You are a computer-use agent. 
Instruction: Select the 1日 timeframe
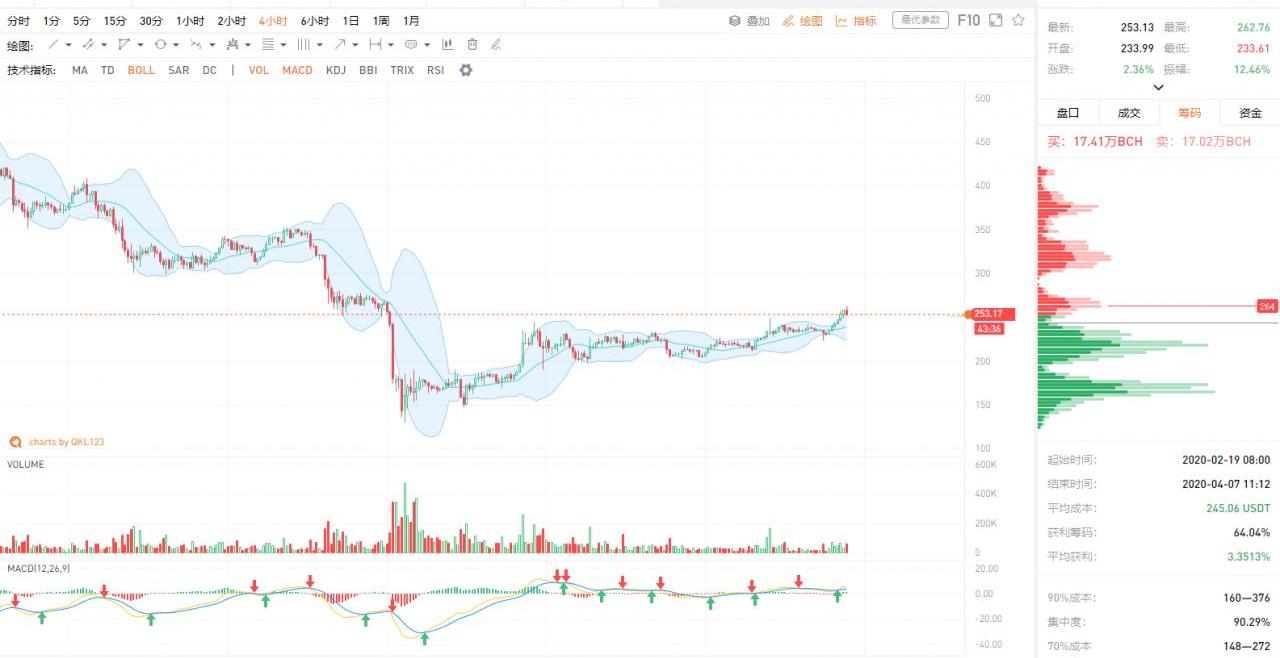pyautogui.click(x=351, y=21)
